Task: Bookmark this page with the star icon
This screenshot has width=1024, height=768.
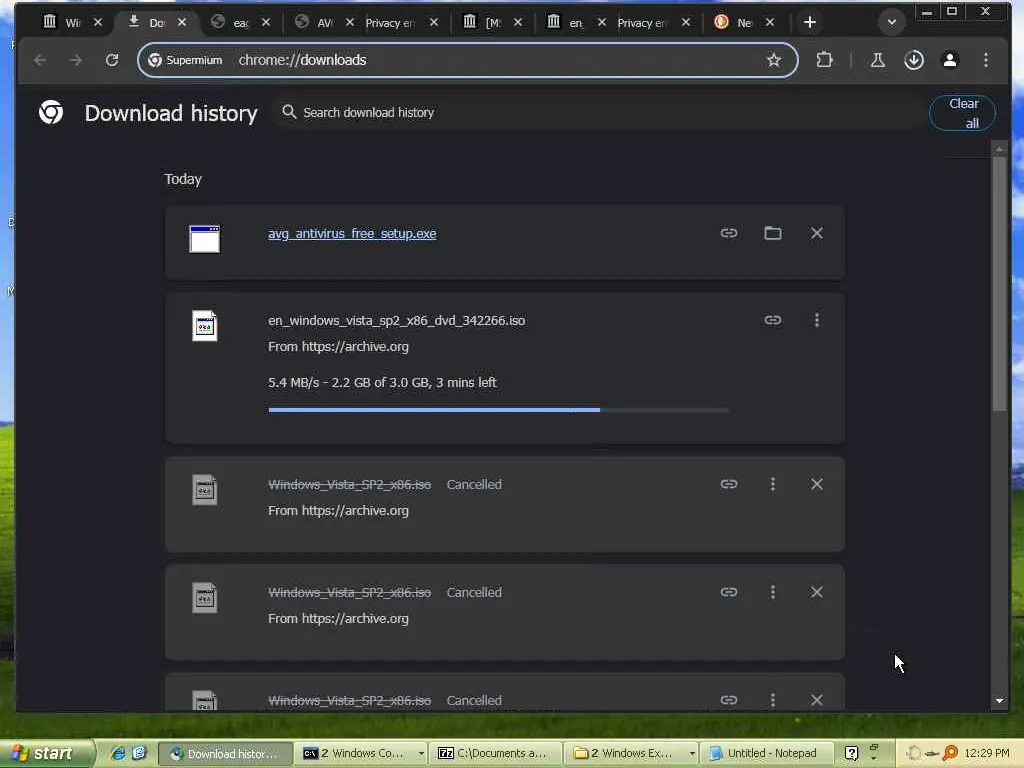Action: pyautogui.click(x=773, y=60)
